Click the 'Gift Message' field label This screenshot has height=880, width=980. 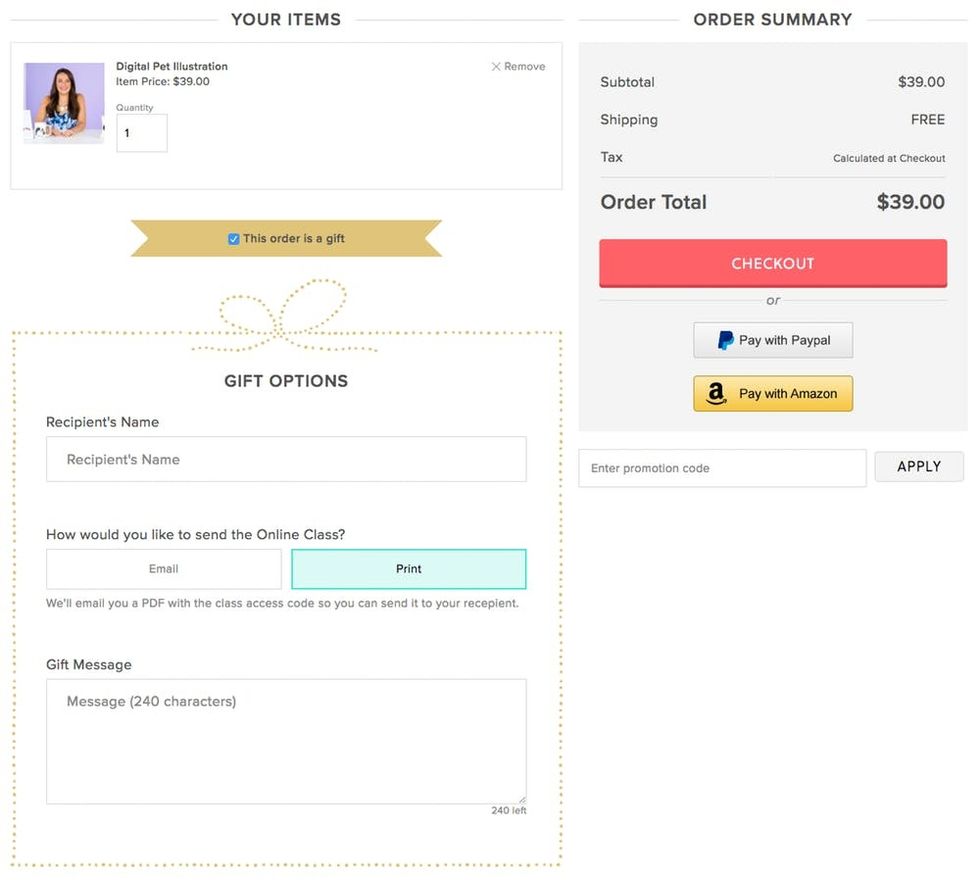[x=89, y=665]
